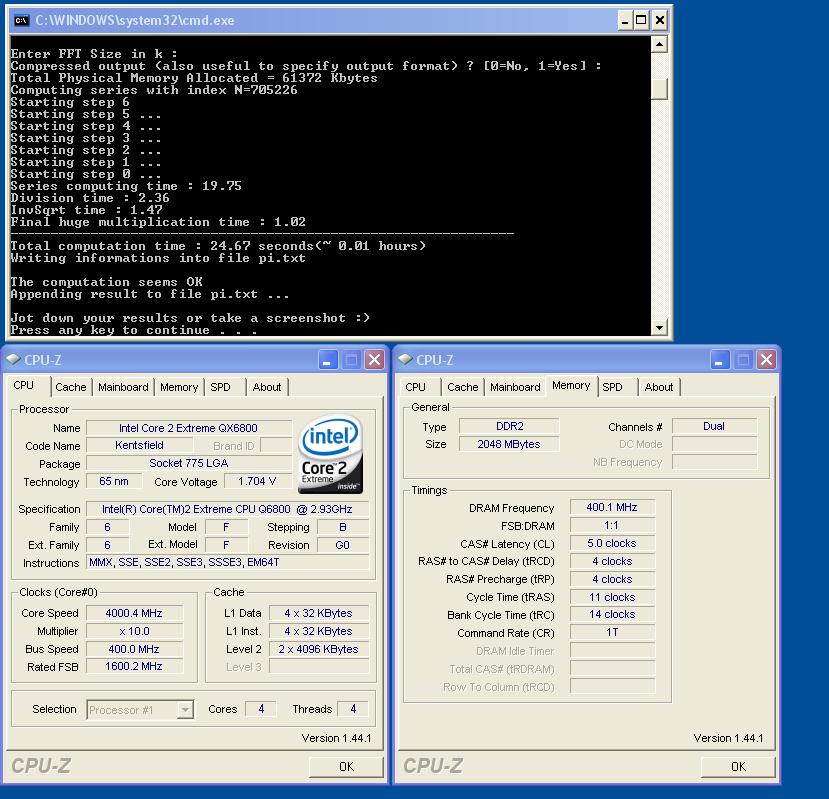Click Total computation time line in cmd
Screen dimensions: 829x799
[218, 246]
